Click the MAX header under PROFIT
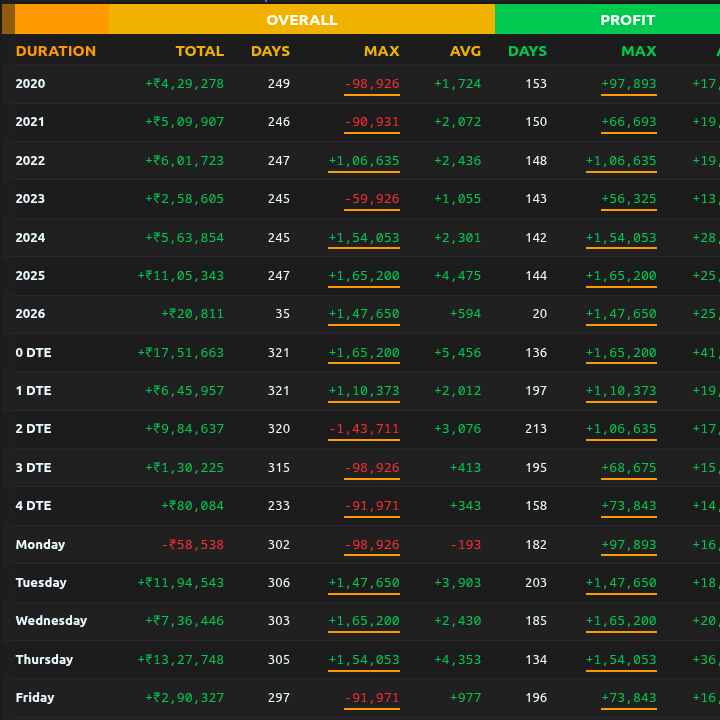Viewport: 720px width, 720px height. click(638, 51)
